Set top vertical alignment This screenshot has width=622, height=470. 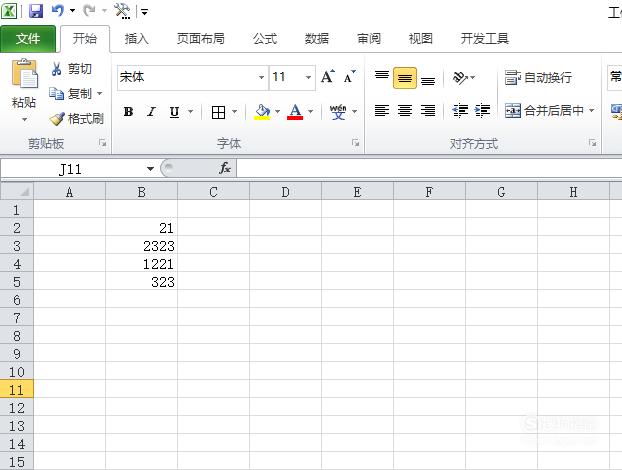pyautogui.click(x=382, y=77)
